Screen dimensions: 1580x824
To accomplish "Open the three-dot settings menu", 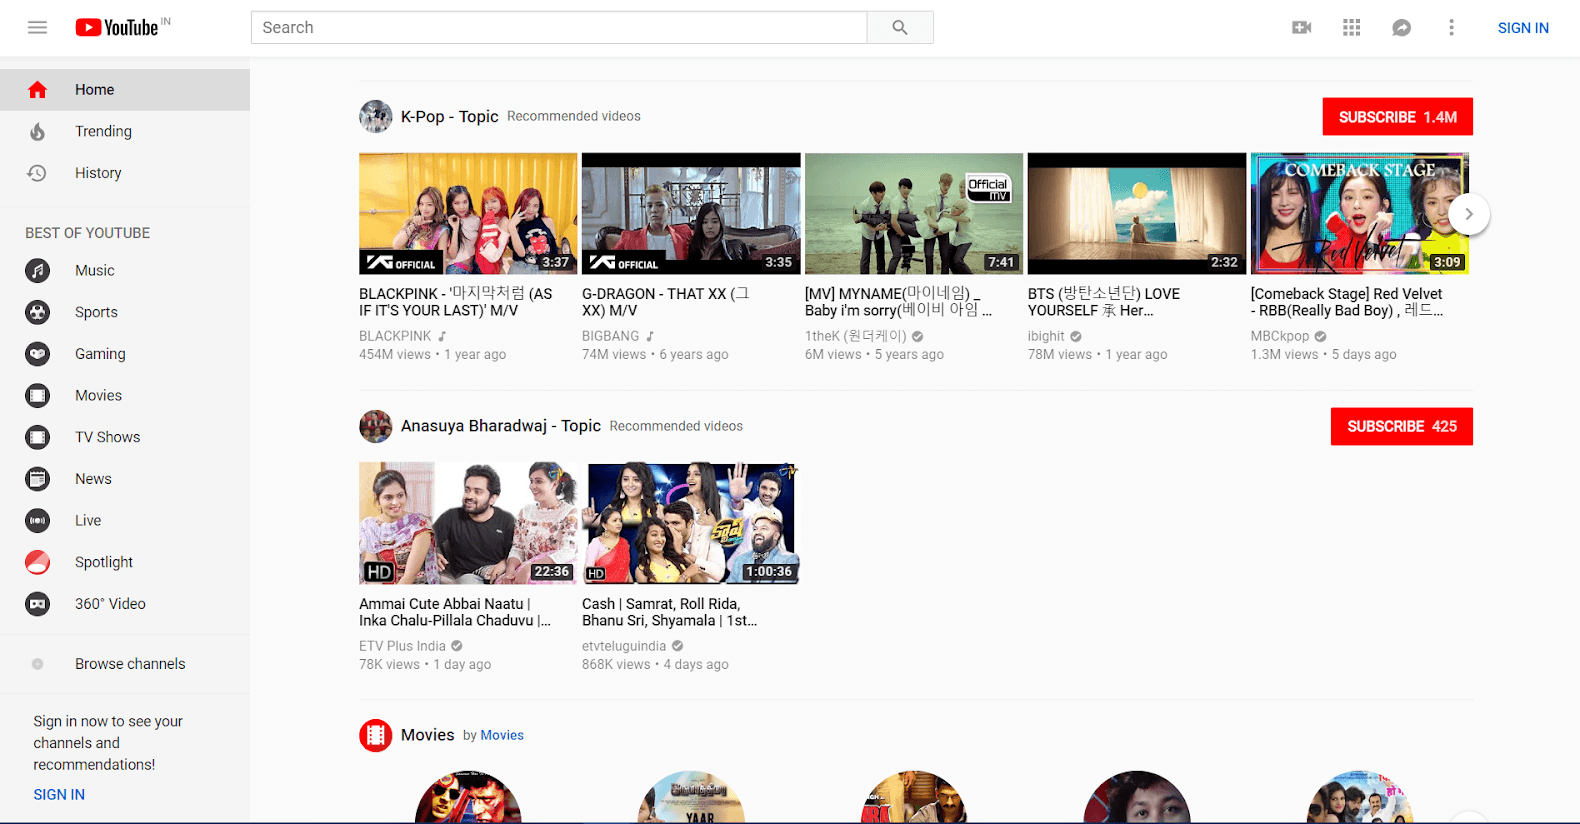I will (x=1451, y=27).
